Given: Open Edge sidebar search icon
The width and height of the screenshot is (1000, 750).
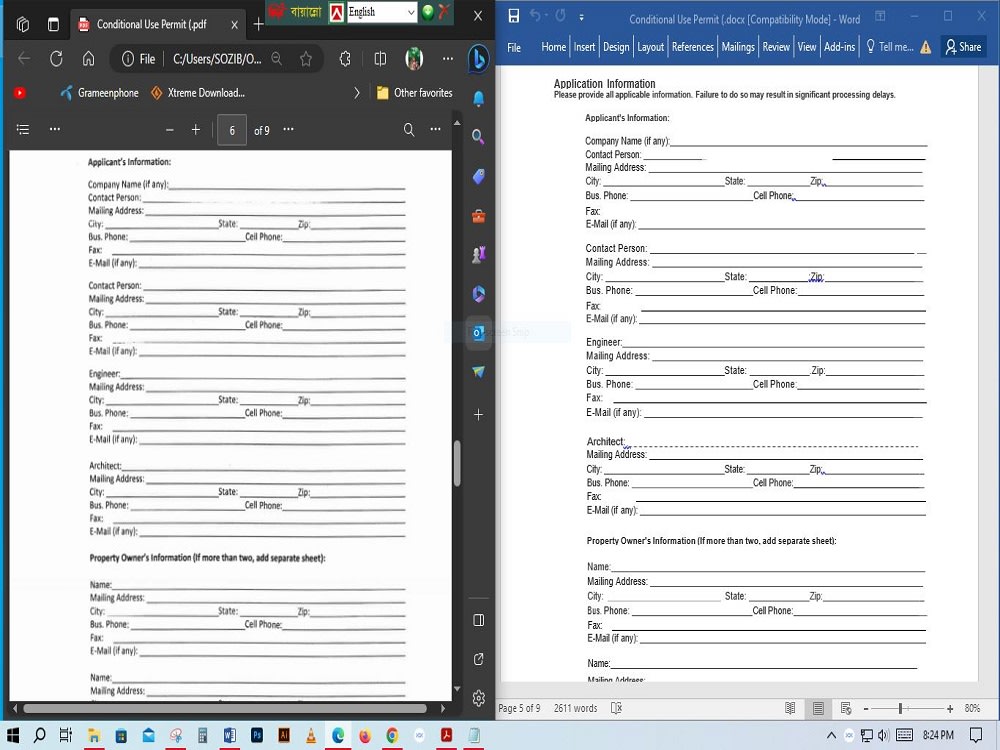Looking at the screenshot, I should pyautogui.click(x=478, y=136).
